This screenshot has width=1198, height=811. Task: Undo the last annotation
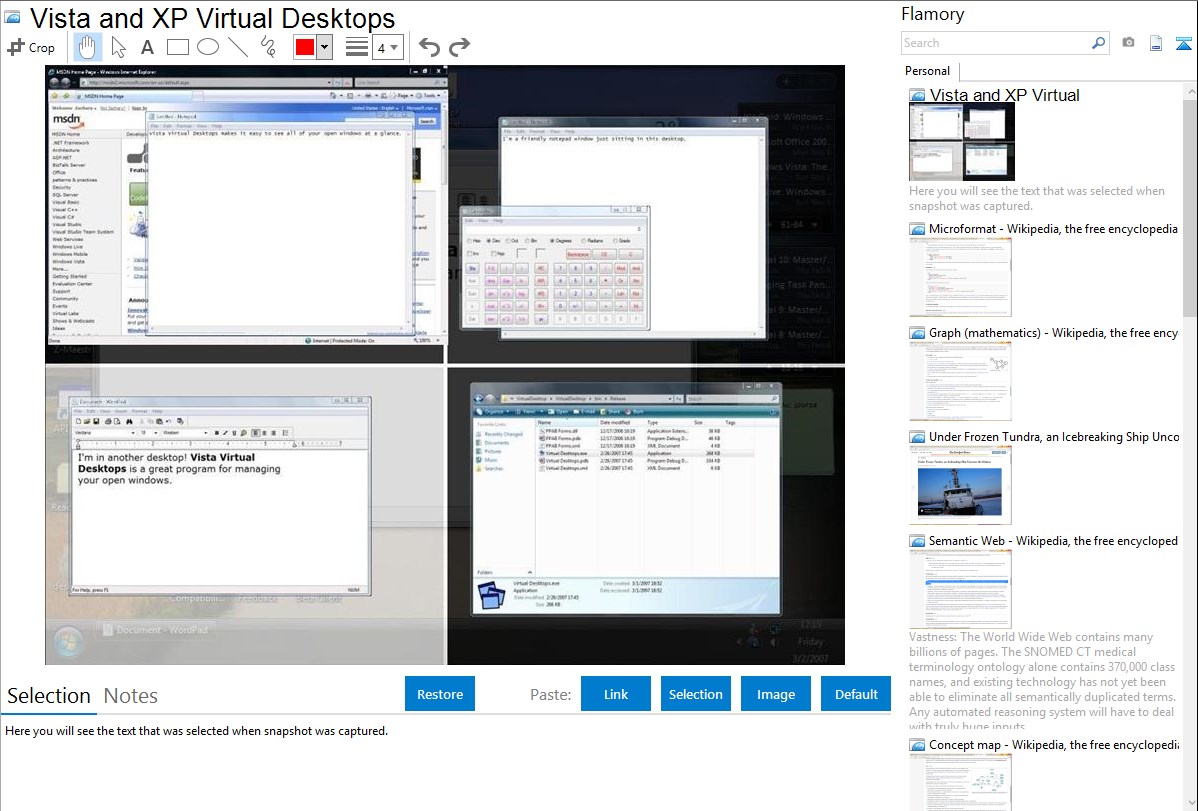coord(429,47)
